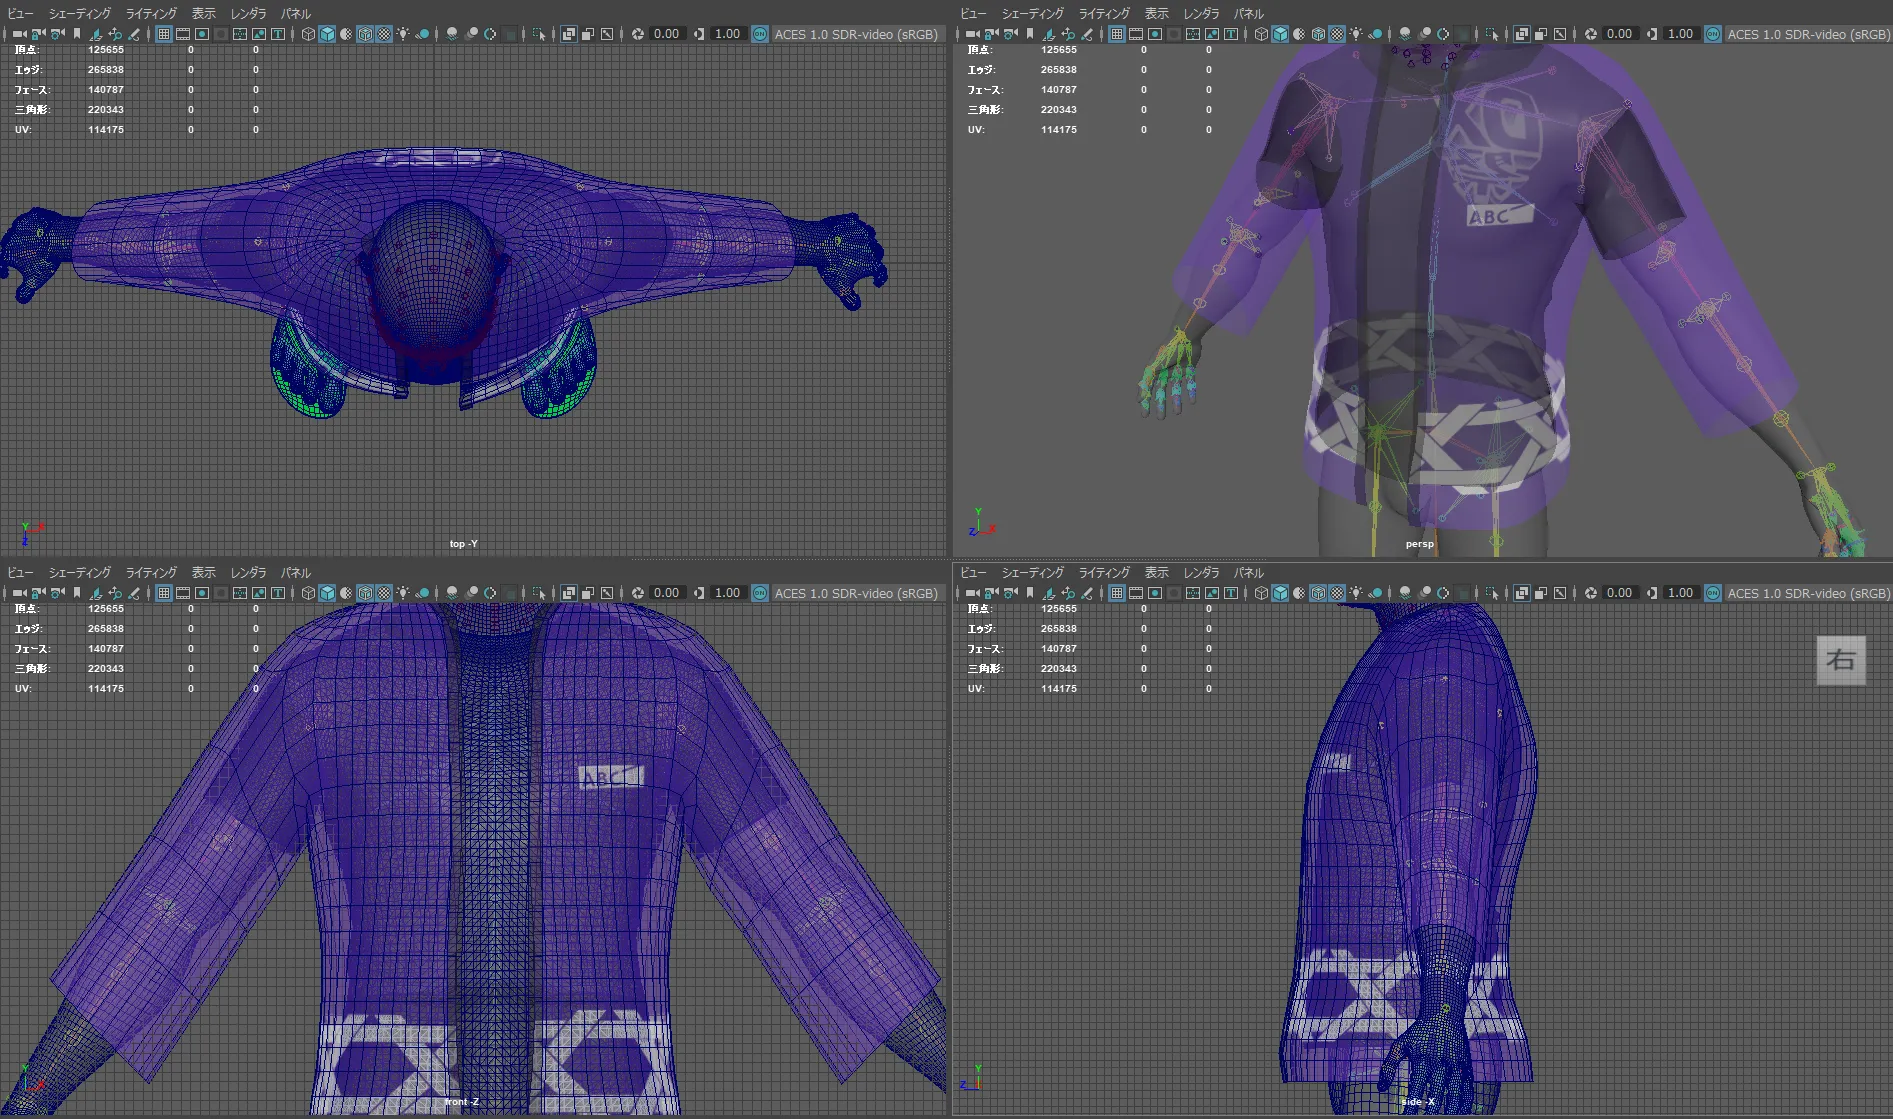This screenshot has height=1119, width=1893.
Task: Click ライティング menu in perspective panel
Action: [1104, 14]
